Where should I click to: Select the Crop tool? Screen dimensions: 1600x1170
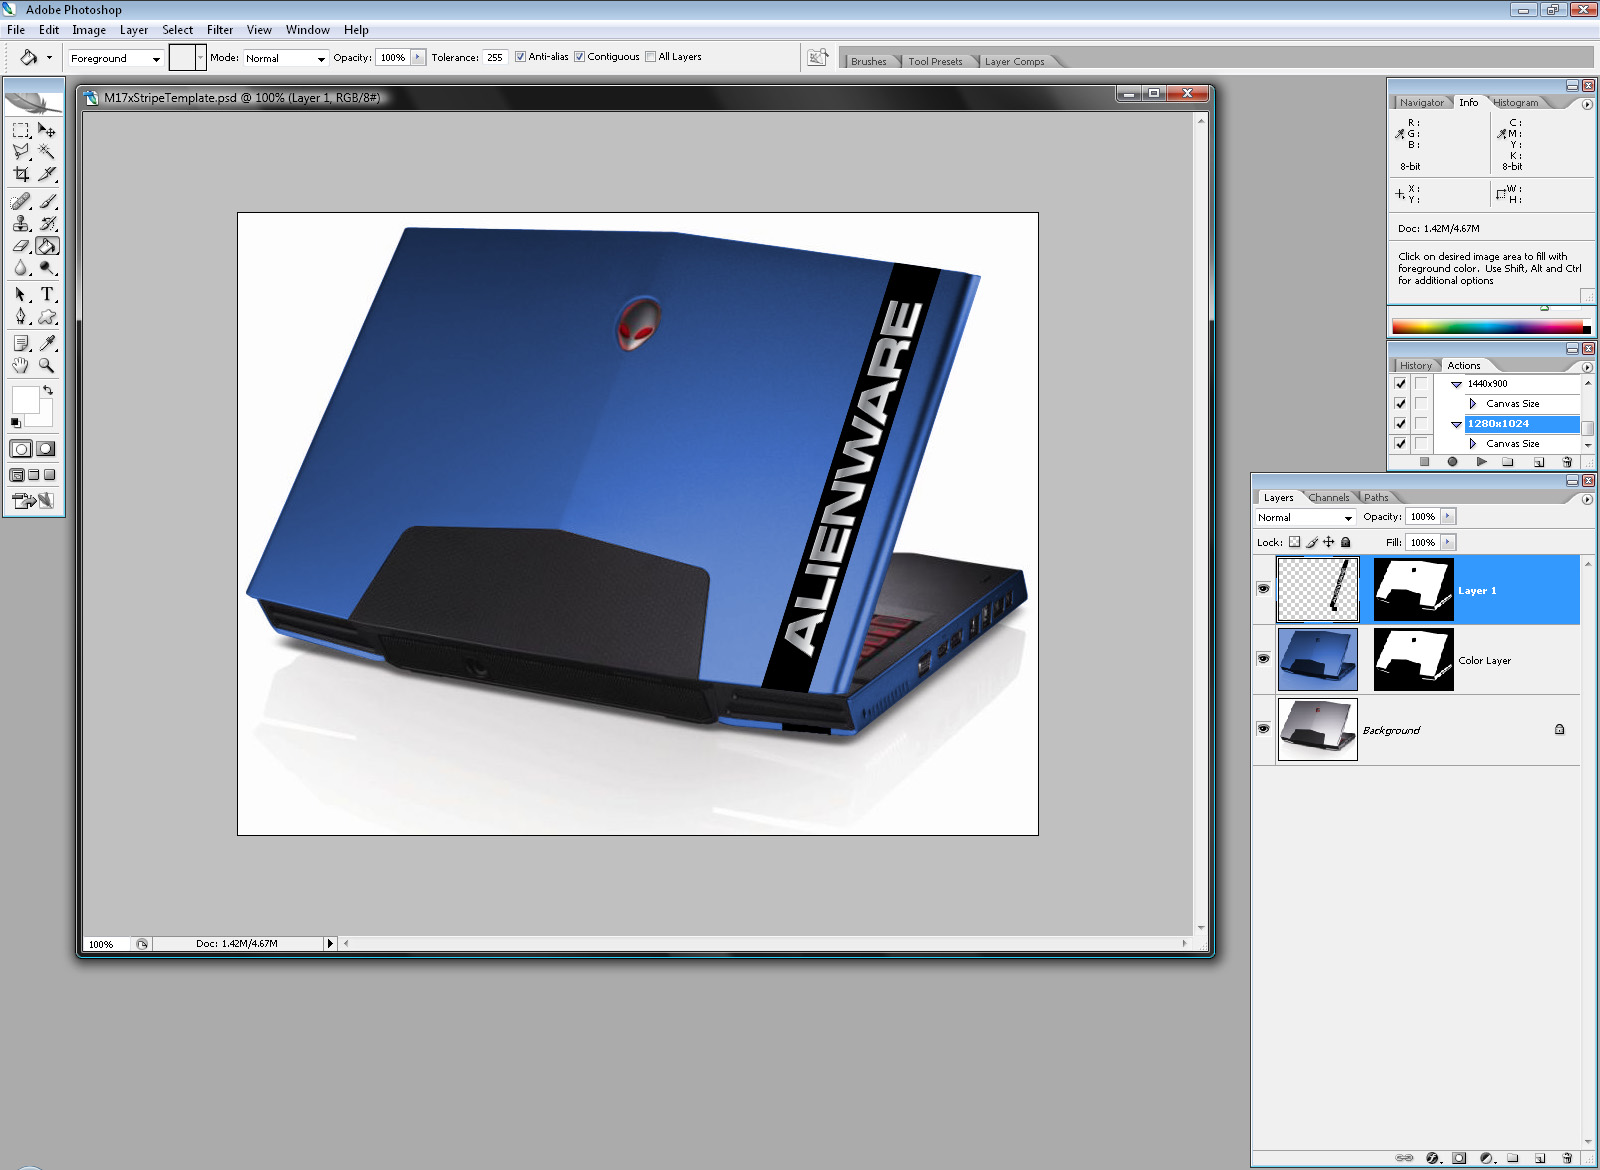[x=21, y=174]
